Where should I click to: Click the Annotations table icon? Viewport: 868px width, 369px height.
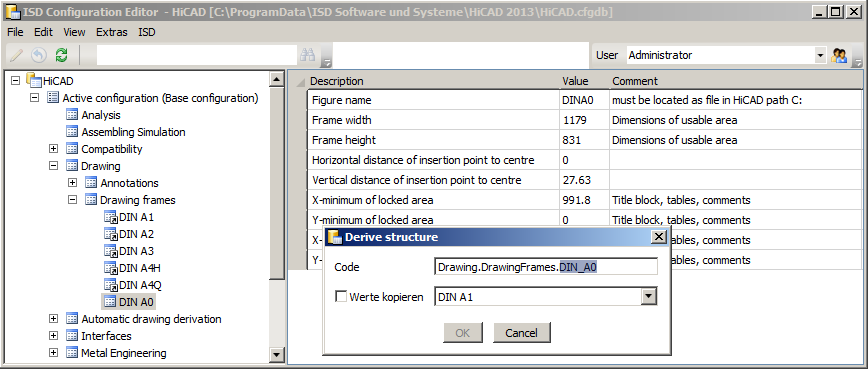pyautogui.click(x=91, y=183)
